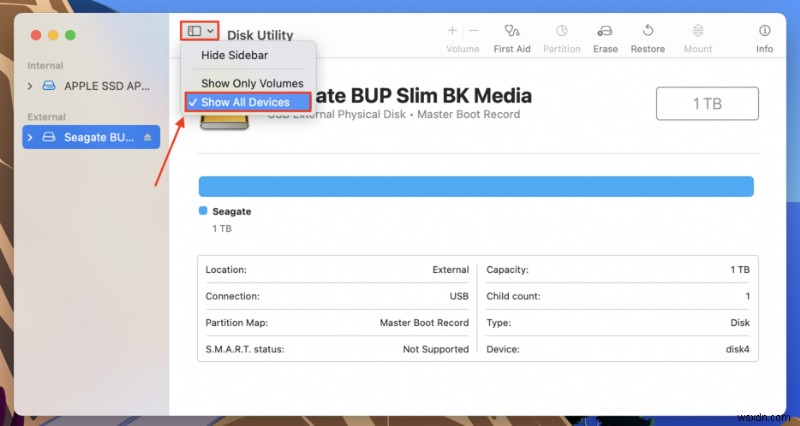Click the Internal sidebar section header
Screen dimensions: 800x426
(45, 65)
